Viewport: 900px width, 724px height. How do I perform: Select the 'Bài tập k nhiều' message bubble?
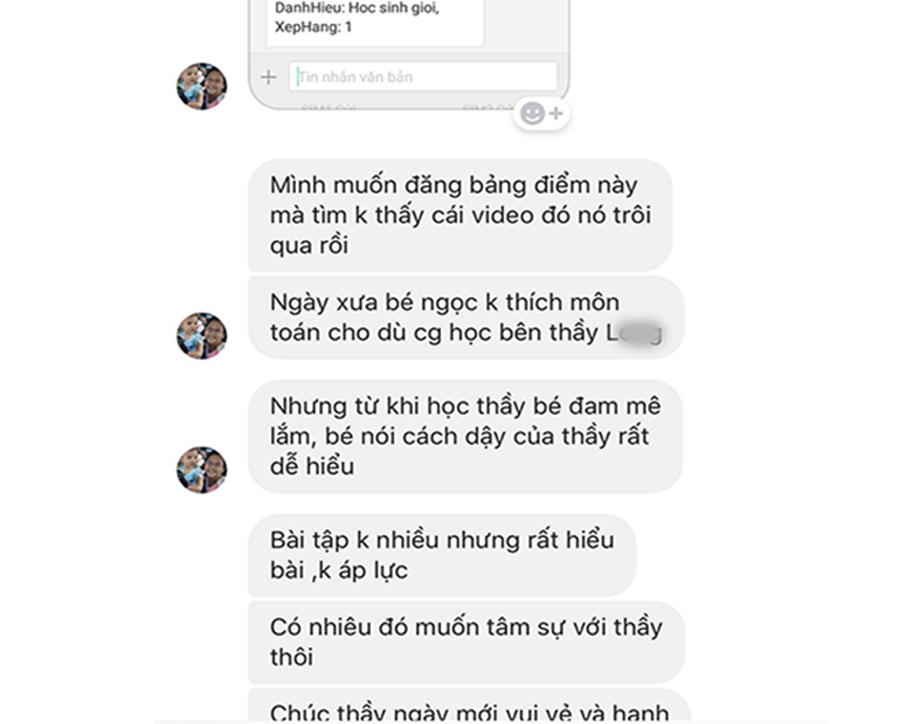442,555
